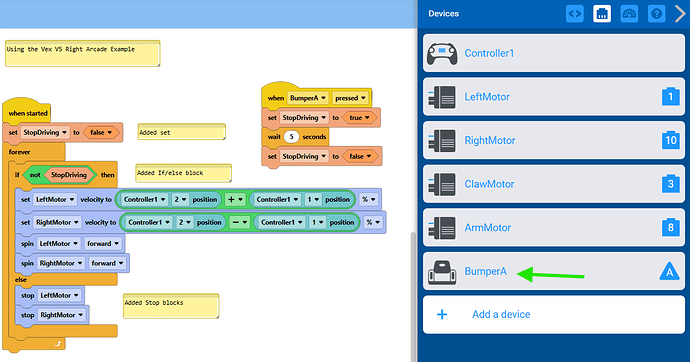The height and width of the screenshot is (362, 690).
Task: Click the ArmMotor device icon
Action: (442, 227)
